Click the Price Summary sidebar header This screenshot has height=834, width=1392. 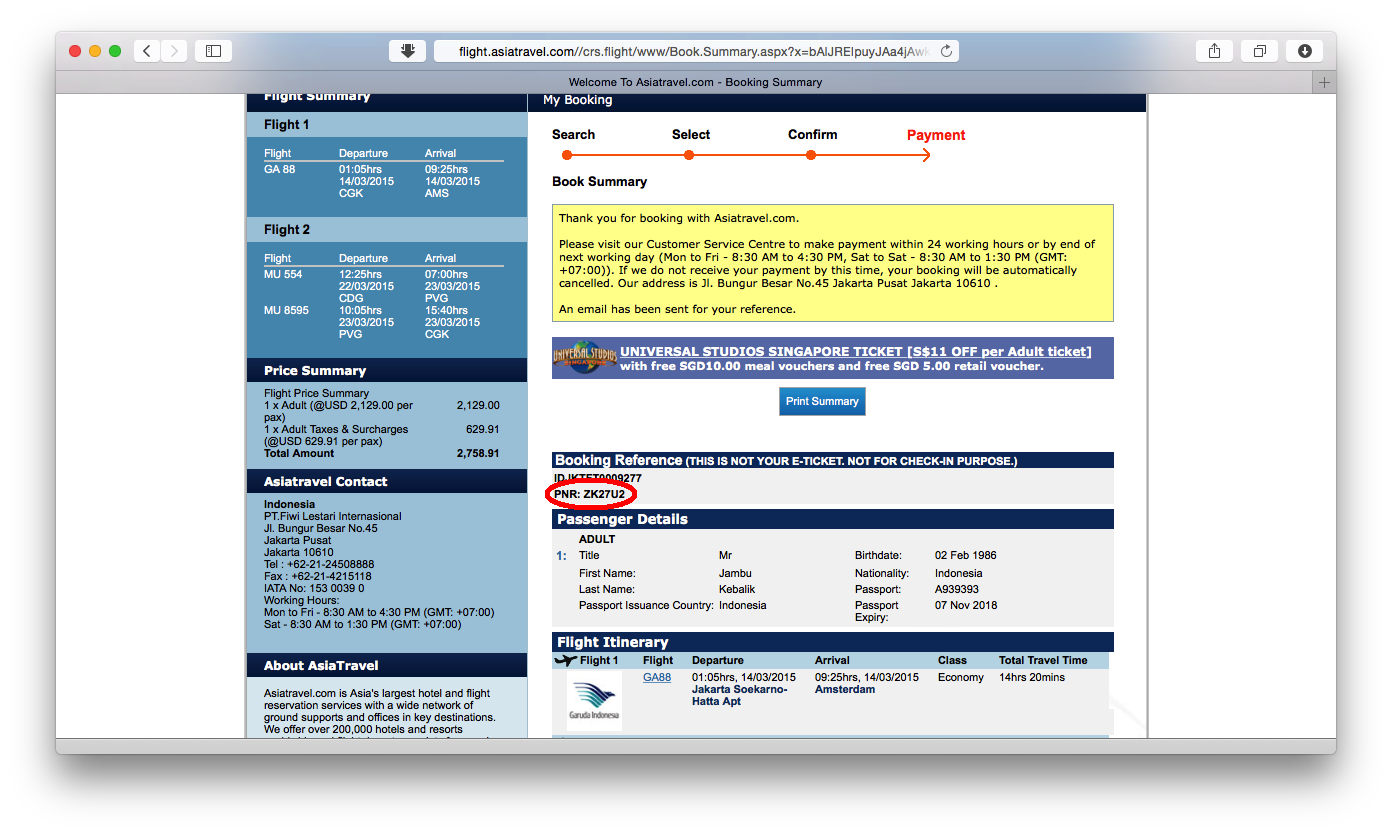[x=387, y=370]
